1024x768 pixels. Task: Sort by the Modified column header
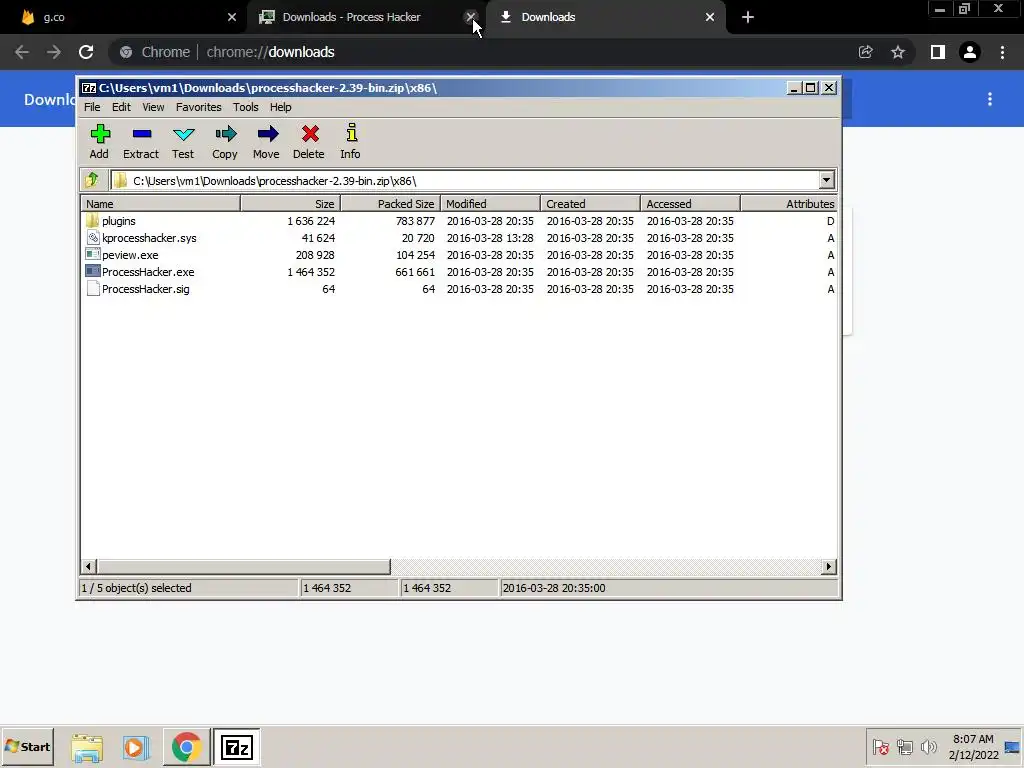(x=490, y=204)
